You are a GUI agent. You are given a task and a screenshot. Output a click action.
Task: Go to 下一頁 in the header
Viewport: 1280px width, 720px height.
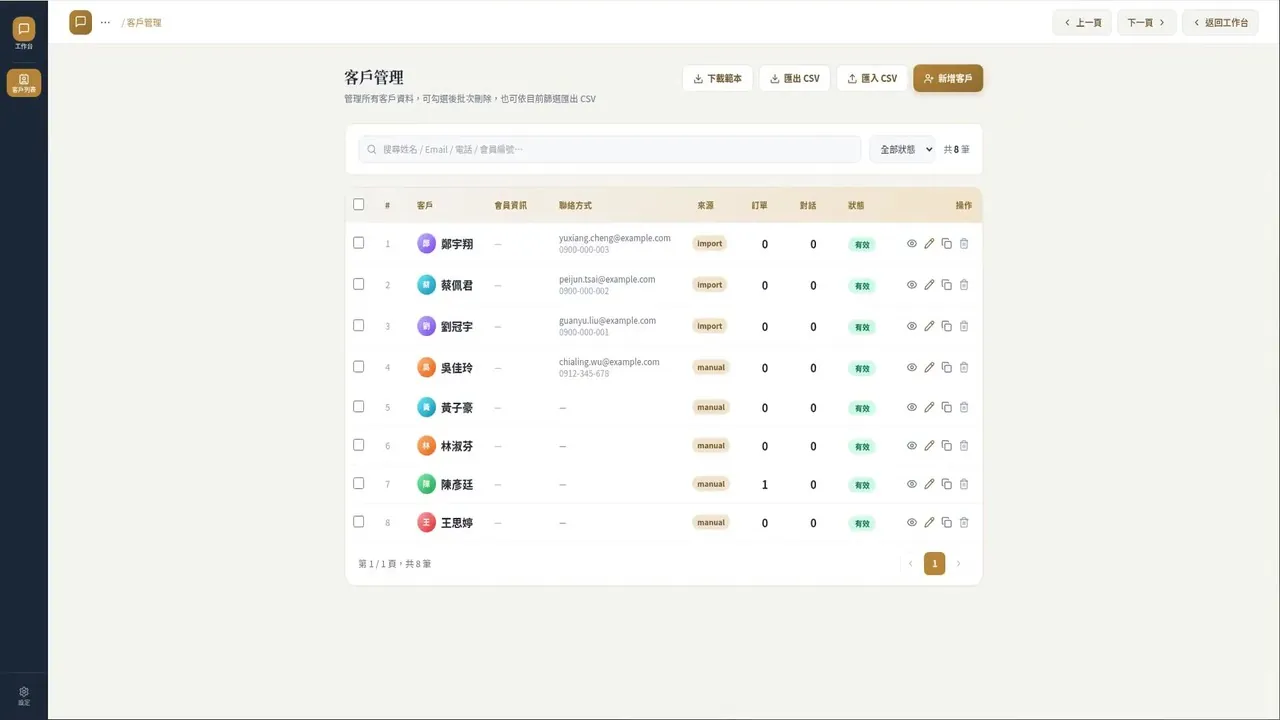[x=1147, y=22]
